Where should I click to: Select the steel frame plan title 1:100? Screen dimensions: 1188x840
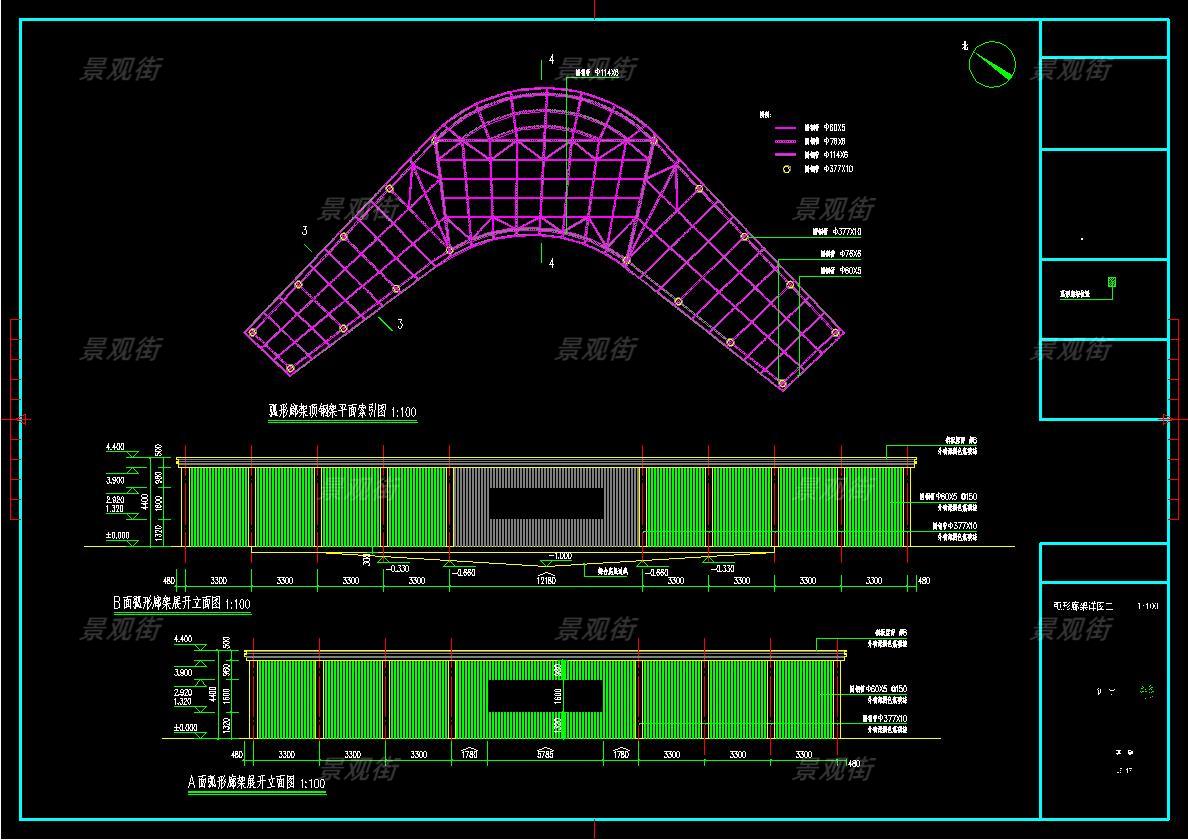[342, 412]
